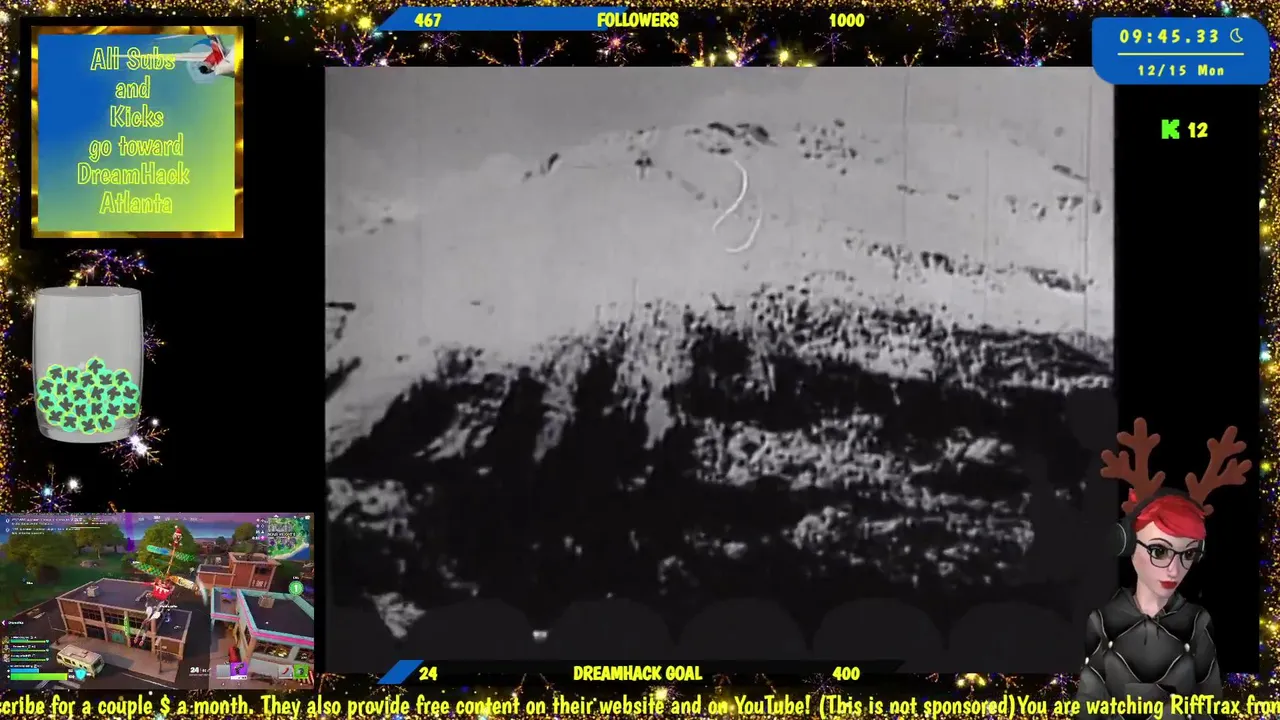Click the DreamHack goal target 400
The image size is (1280, 720).
pos(846,674)
